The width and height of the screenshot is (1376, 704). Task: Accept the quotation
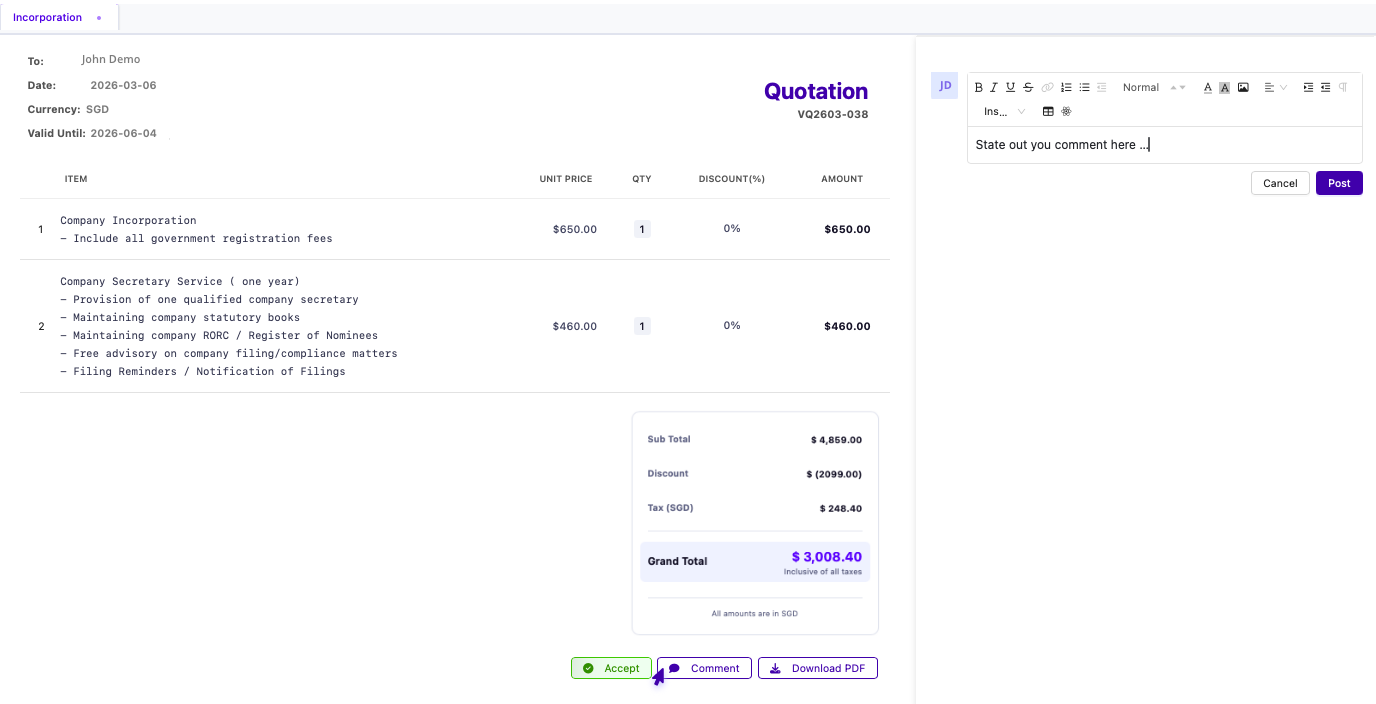point(611,668)
